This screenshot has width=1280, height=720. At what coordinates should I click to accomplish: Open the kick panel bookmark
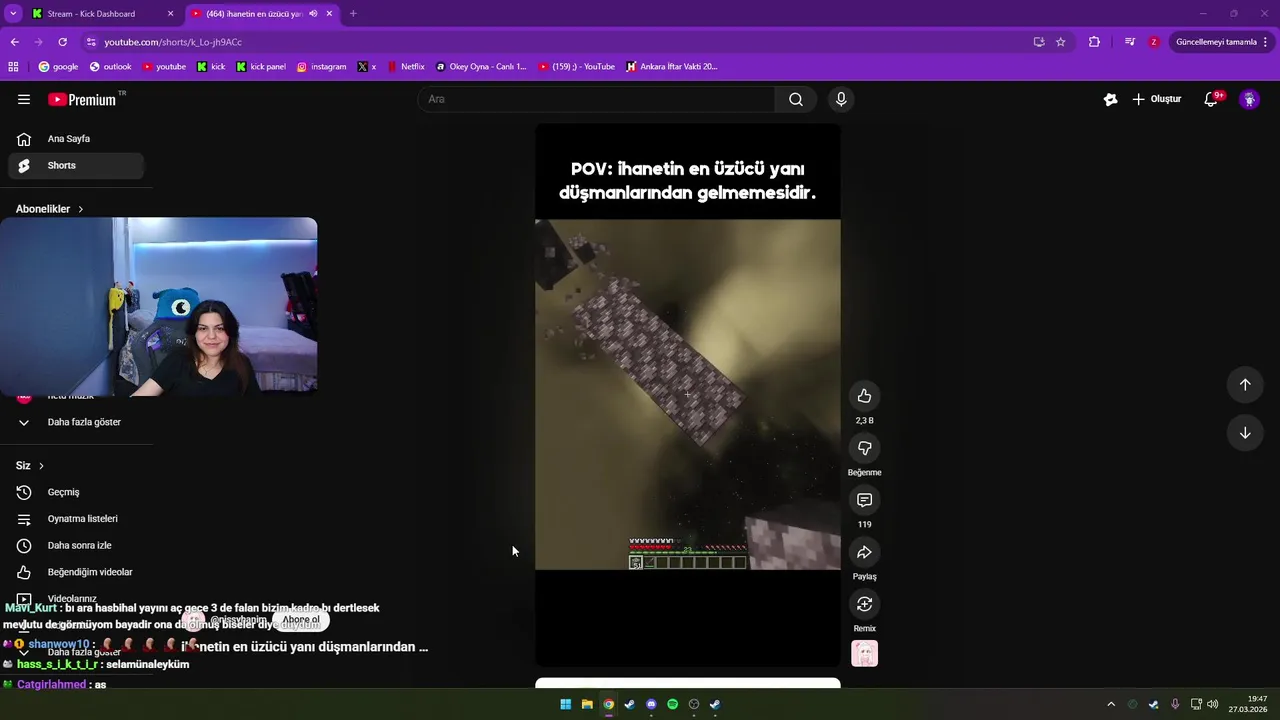tap(261, 67)
